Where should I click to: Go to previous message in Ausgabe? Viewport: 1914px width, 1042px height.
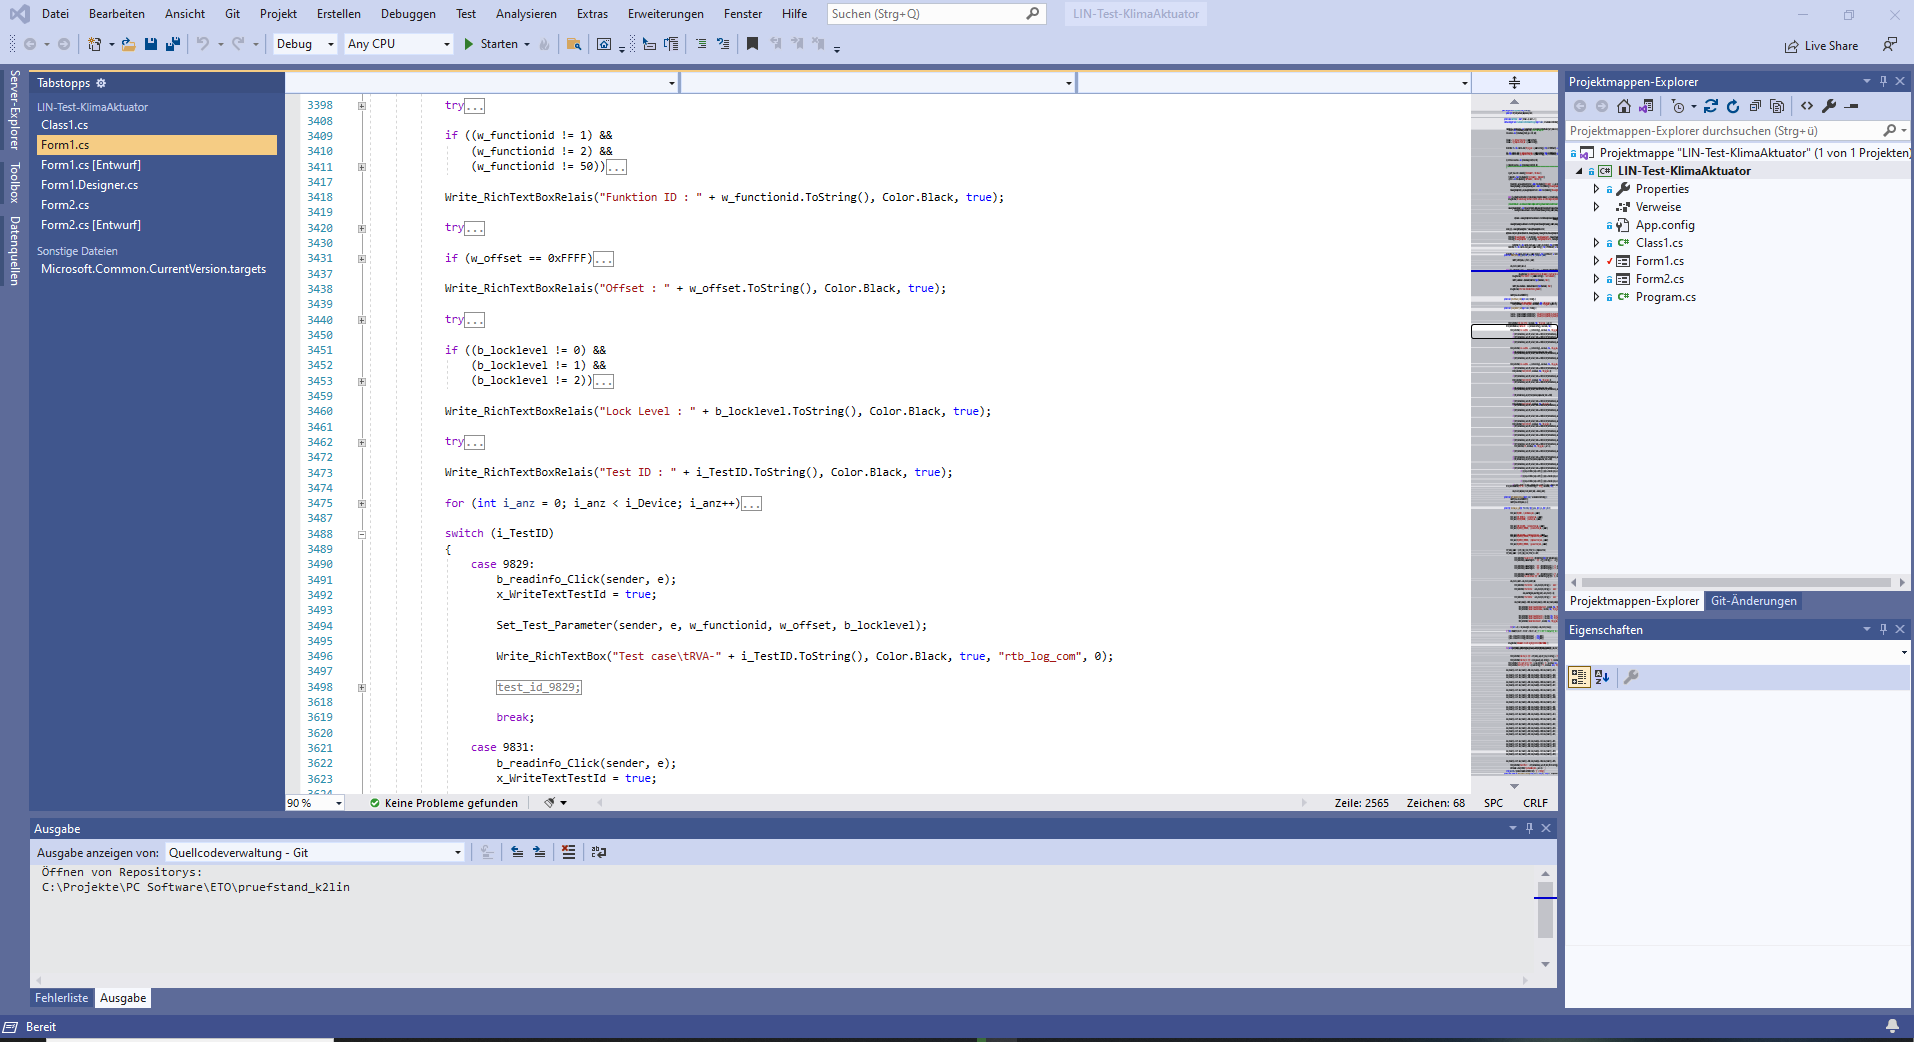click(x=517, y=852)
